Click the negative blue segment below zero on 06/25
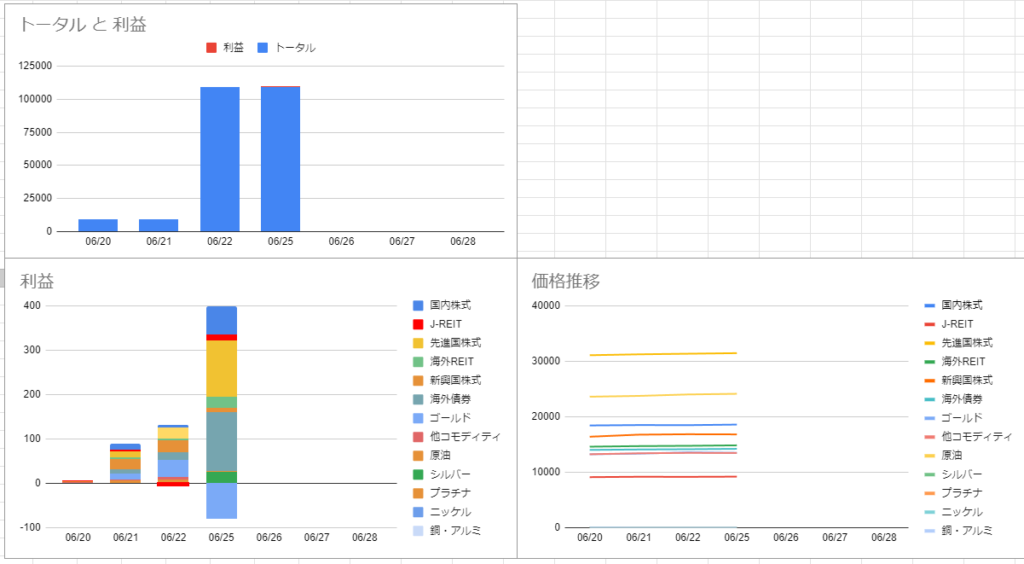 [222, 500]
